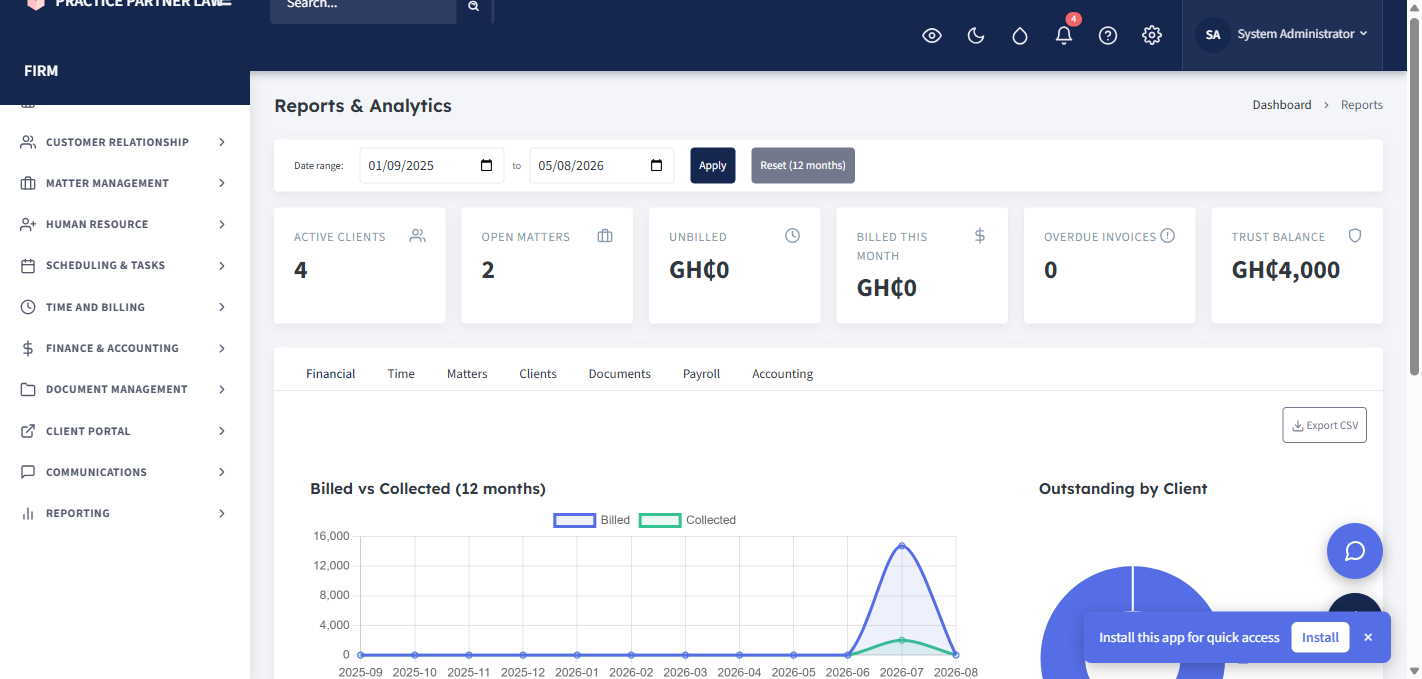1422x679 pixels.
Task: Open settings gear icon
Action: (x=1152, y=36)
